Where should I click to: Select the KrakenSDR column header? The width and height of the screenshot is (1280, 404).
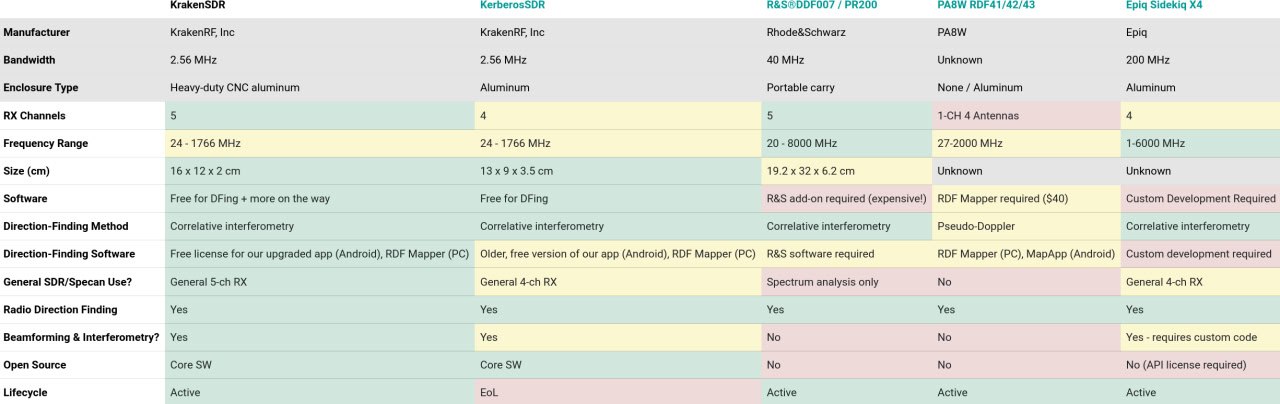pos(198,6)
